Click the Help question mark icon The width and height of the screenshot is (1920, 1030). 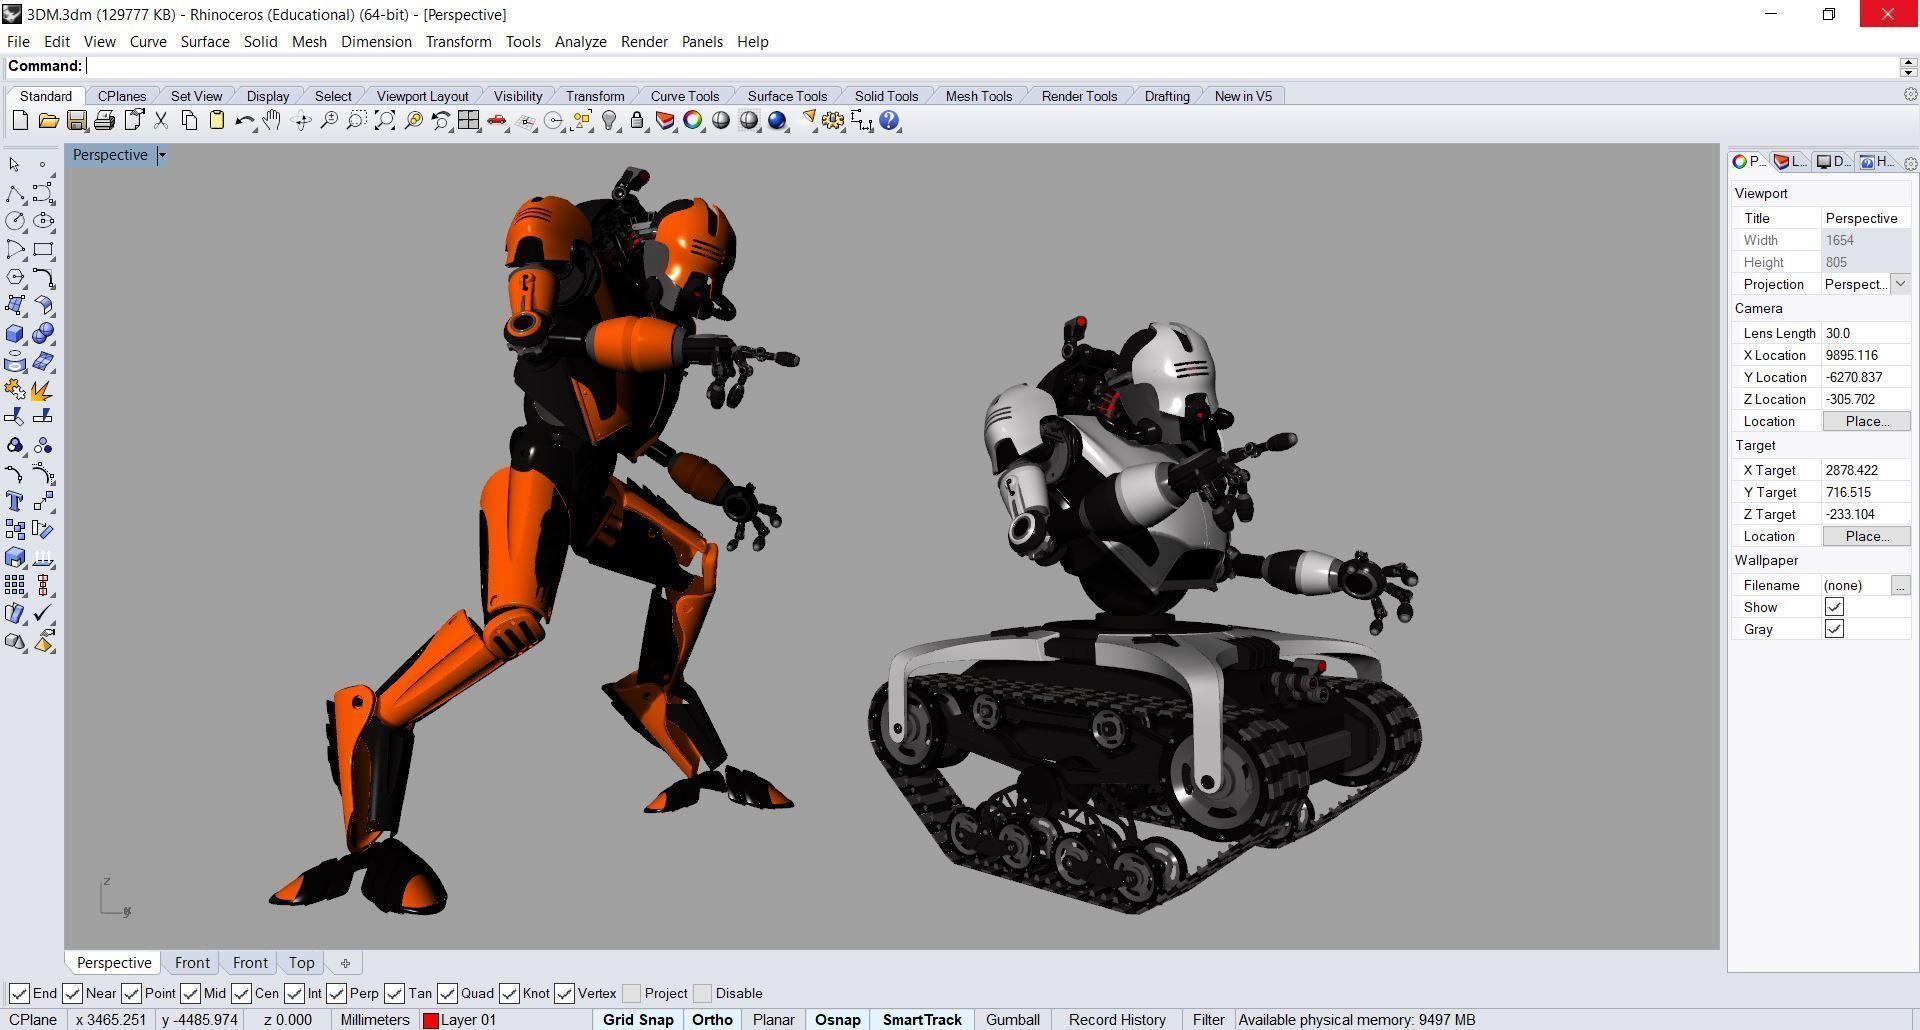click(x=889, y=121)
